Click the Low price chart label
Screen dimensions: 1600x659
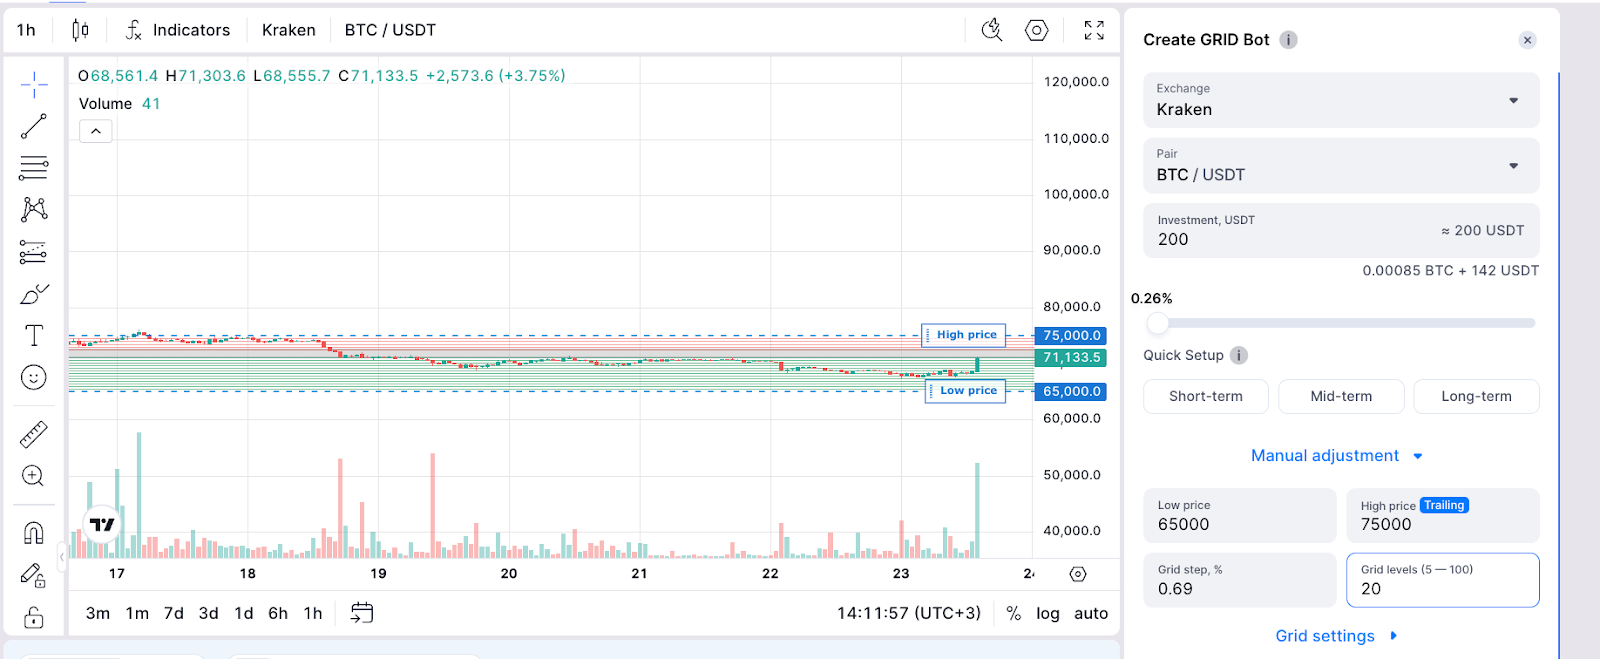(x=966, y=391)
